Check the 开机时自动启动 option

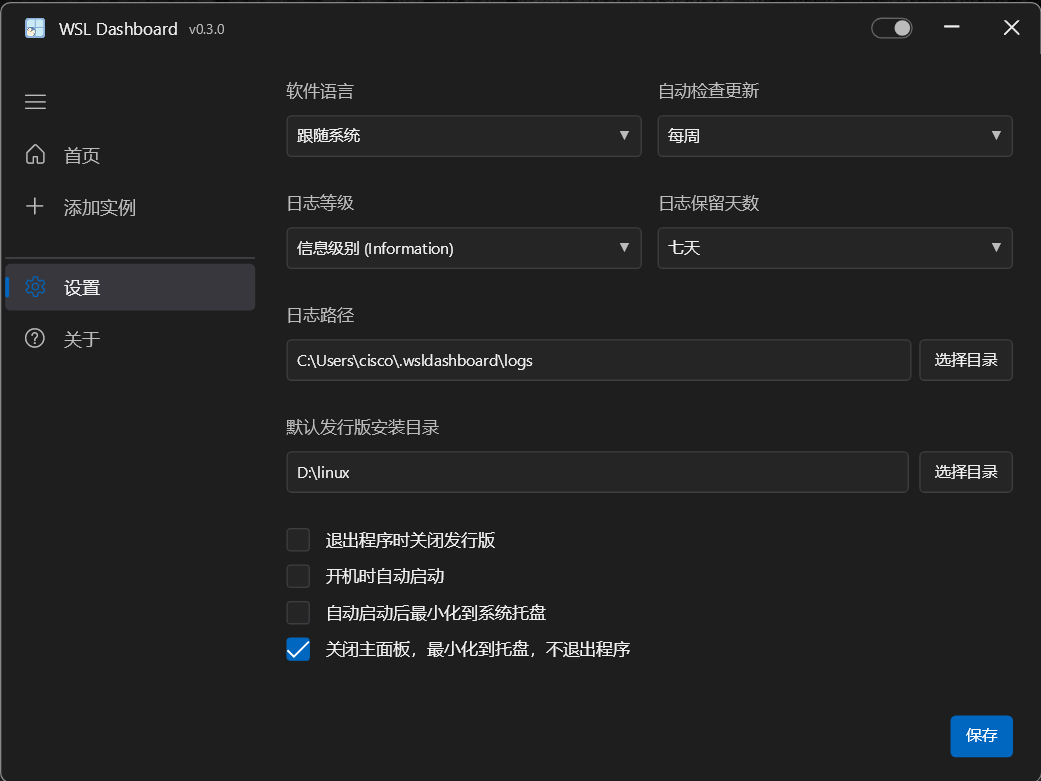coord(298,576)
